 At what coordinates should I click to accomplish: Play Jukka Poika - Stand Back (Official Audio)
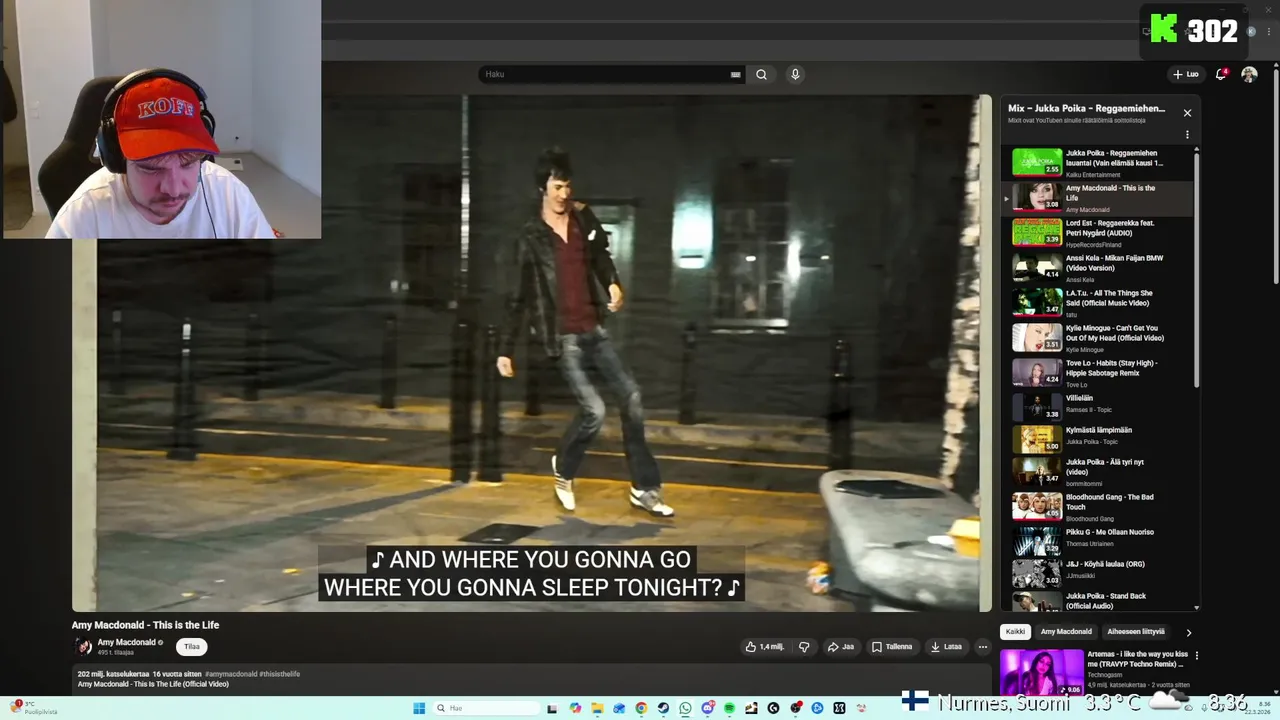[1098, 601]
